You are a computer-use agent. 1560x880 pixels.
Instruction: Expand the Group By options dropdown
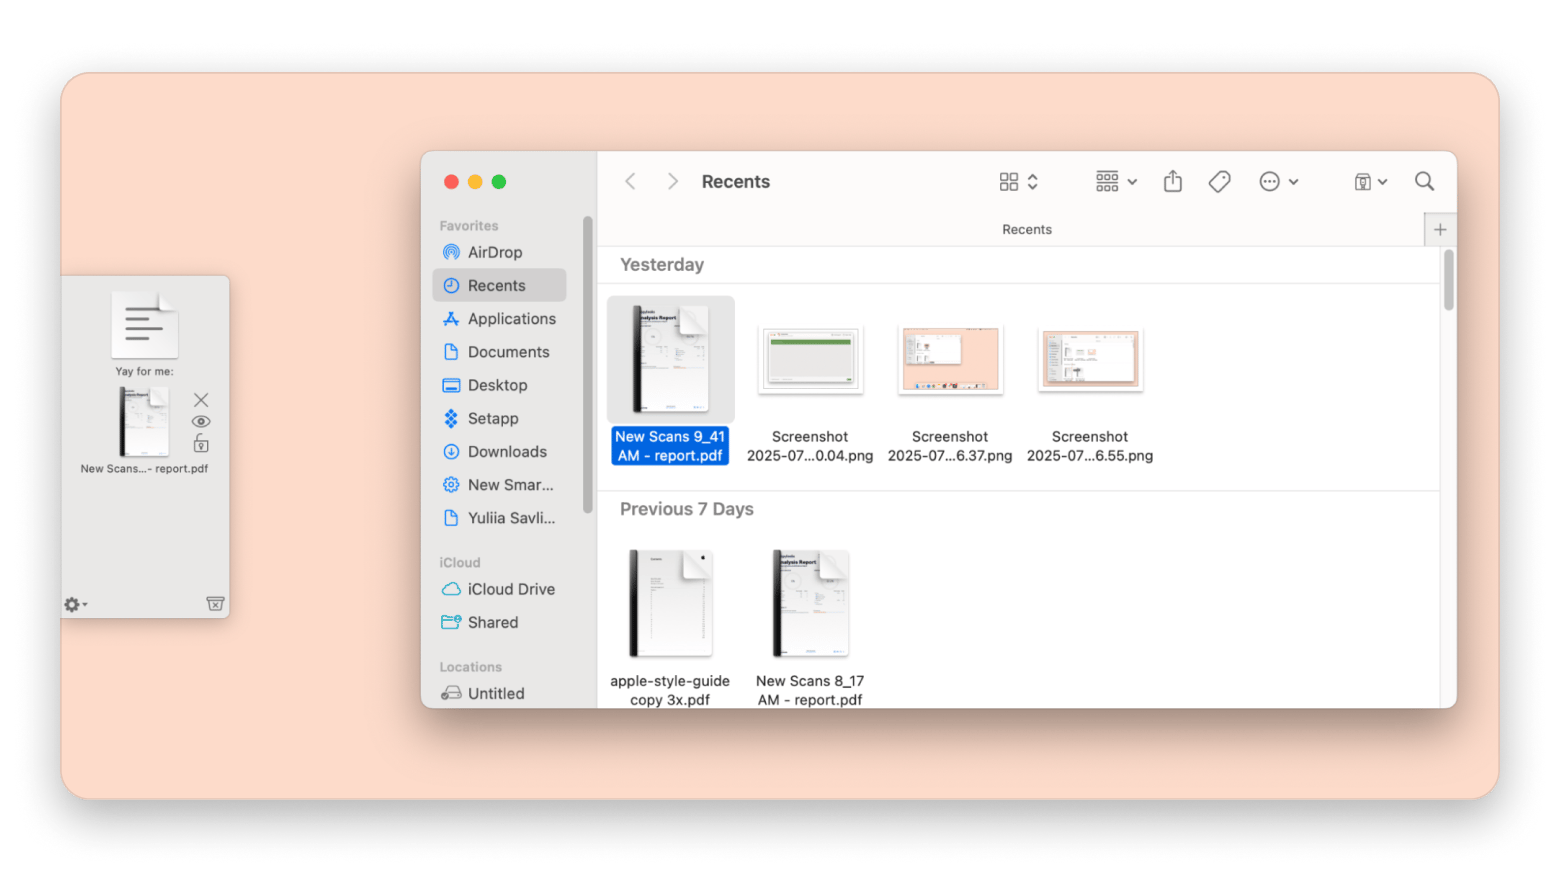[1116, 181]
